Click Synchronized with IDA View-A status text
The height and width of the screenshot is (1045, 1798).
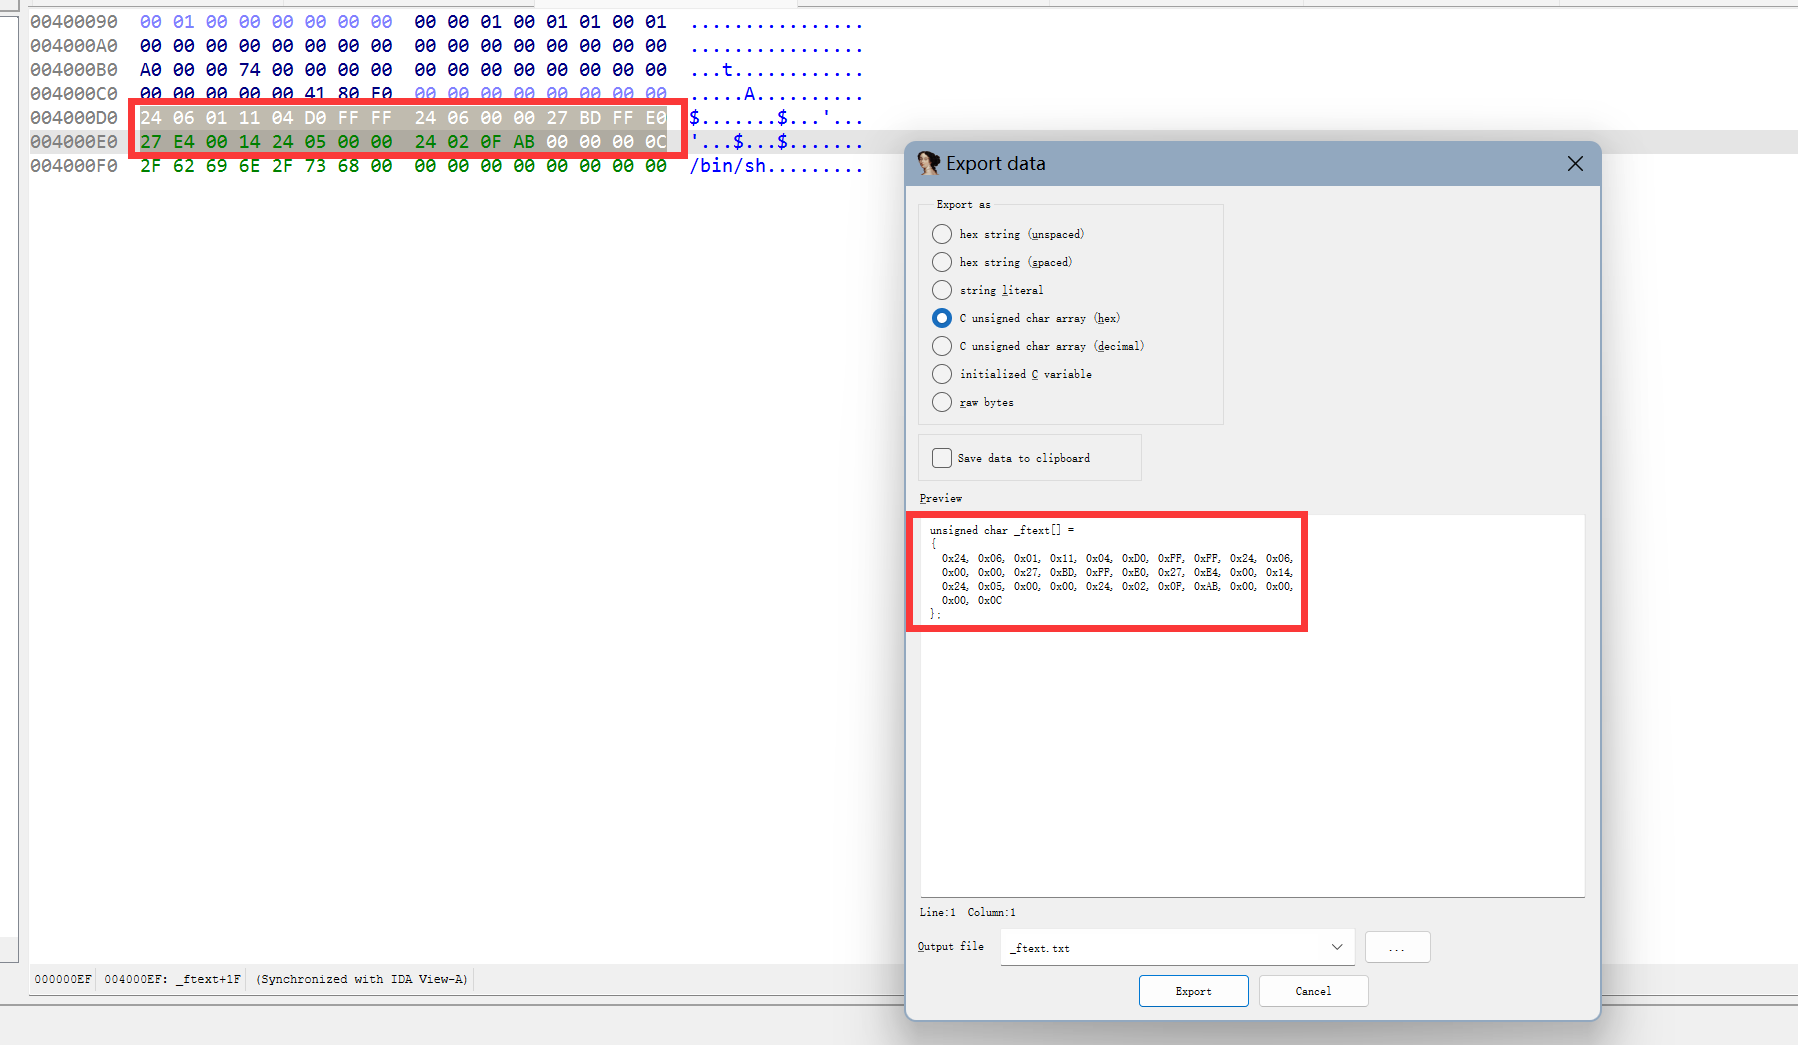point(362,979)
